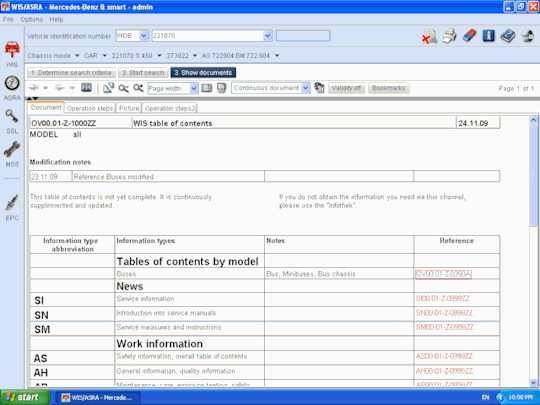Click the document scrollbar up arrow

tap(533, 120)
